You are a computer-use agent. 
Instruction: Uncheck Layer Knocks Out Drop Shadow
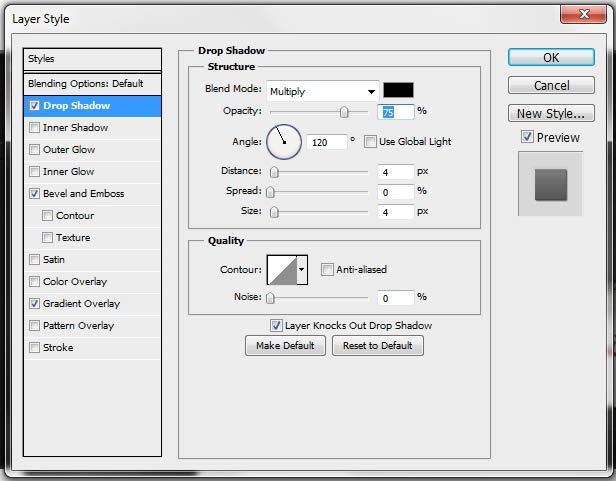point(276,325)
